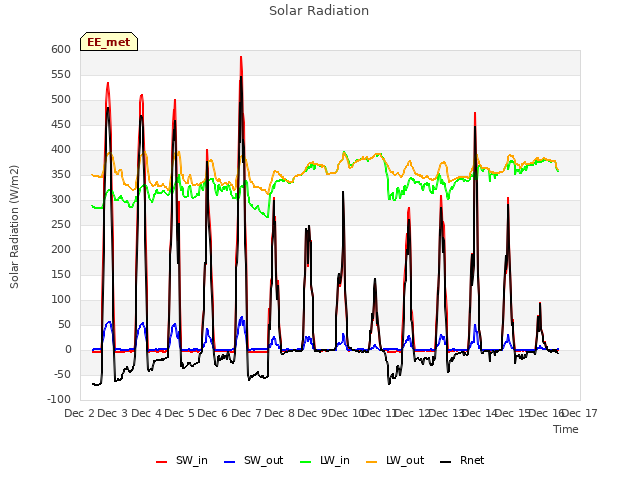The image size is (640, 480).
Task: Click the Dec 6 x-axis label
Action: 213,413
